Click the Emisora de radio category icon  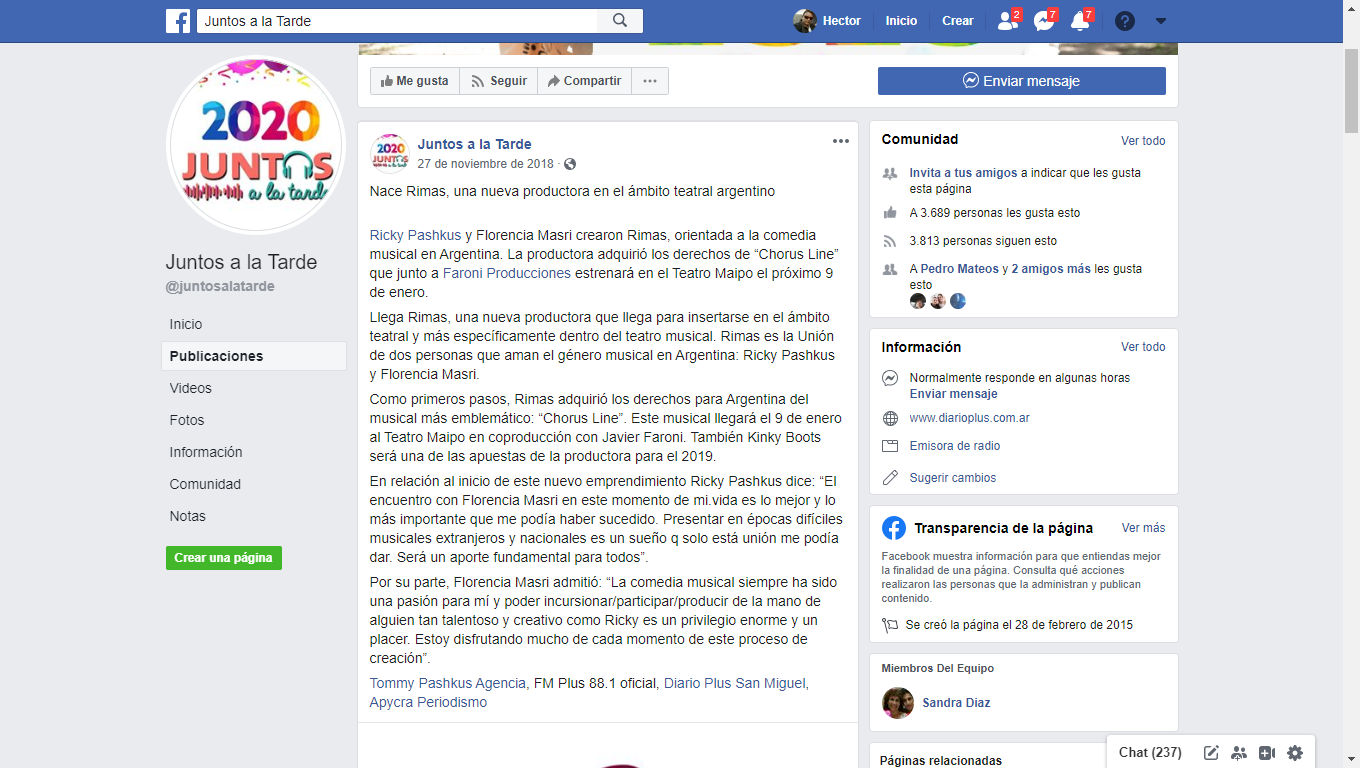pyautogui.click(x=890, y=446)
